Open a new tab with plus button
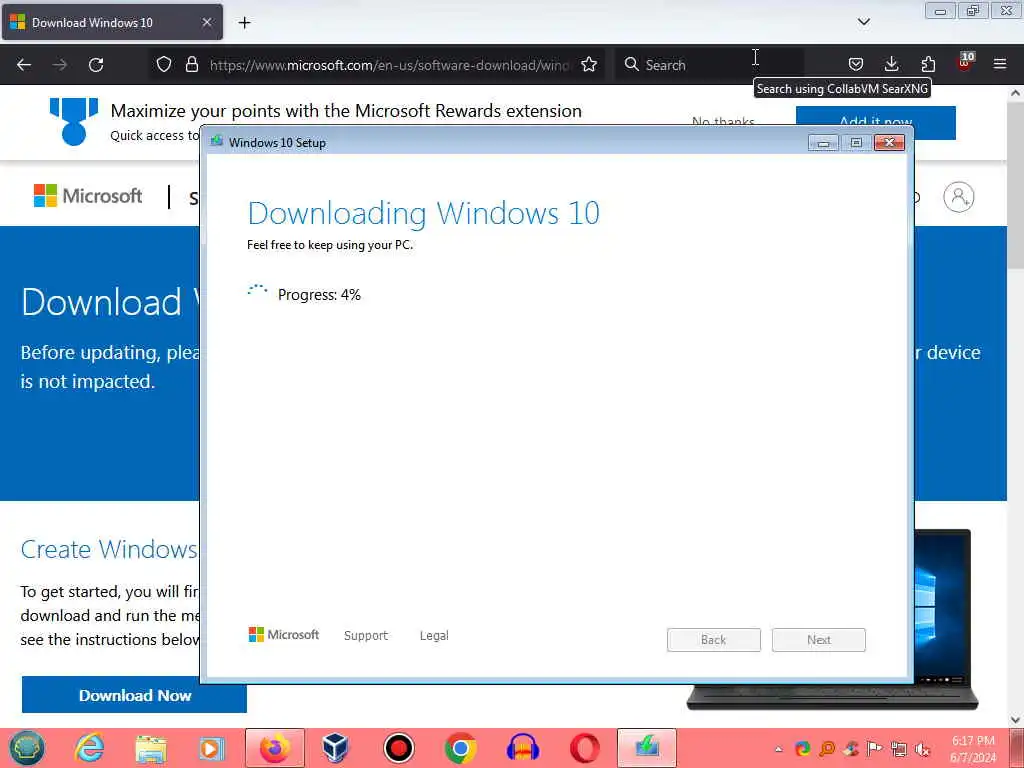 click(x=244, y=23)
